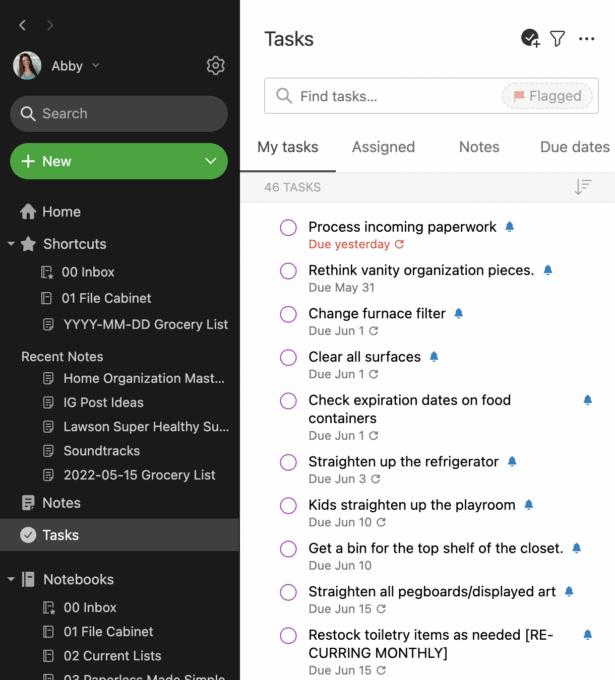The height and width of the screenshot is (680, 615).
Task: Open IG Post Ideas note
Action: (x=93, y=402)
